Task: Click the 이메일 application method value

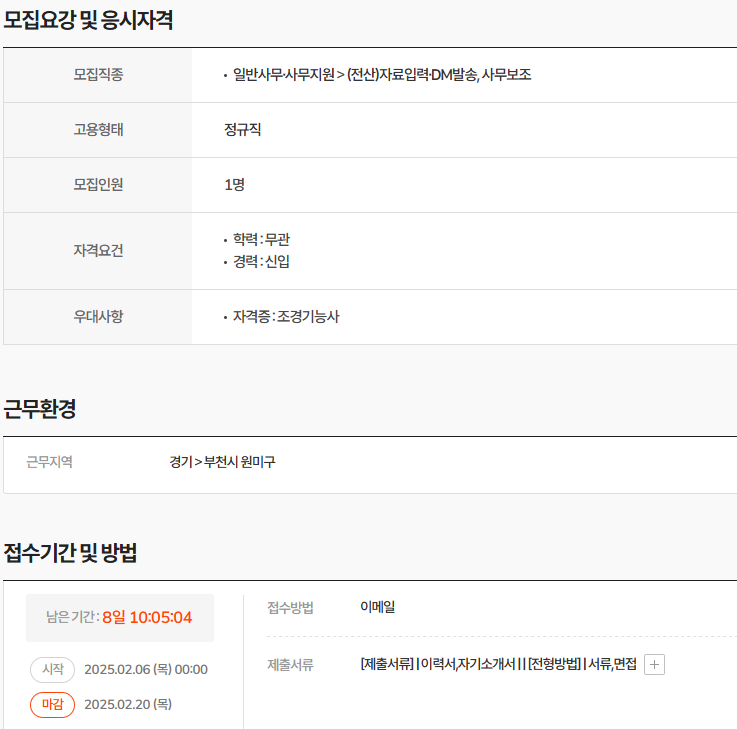Action: tap(377, 607)
